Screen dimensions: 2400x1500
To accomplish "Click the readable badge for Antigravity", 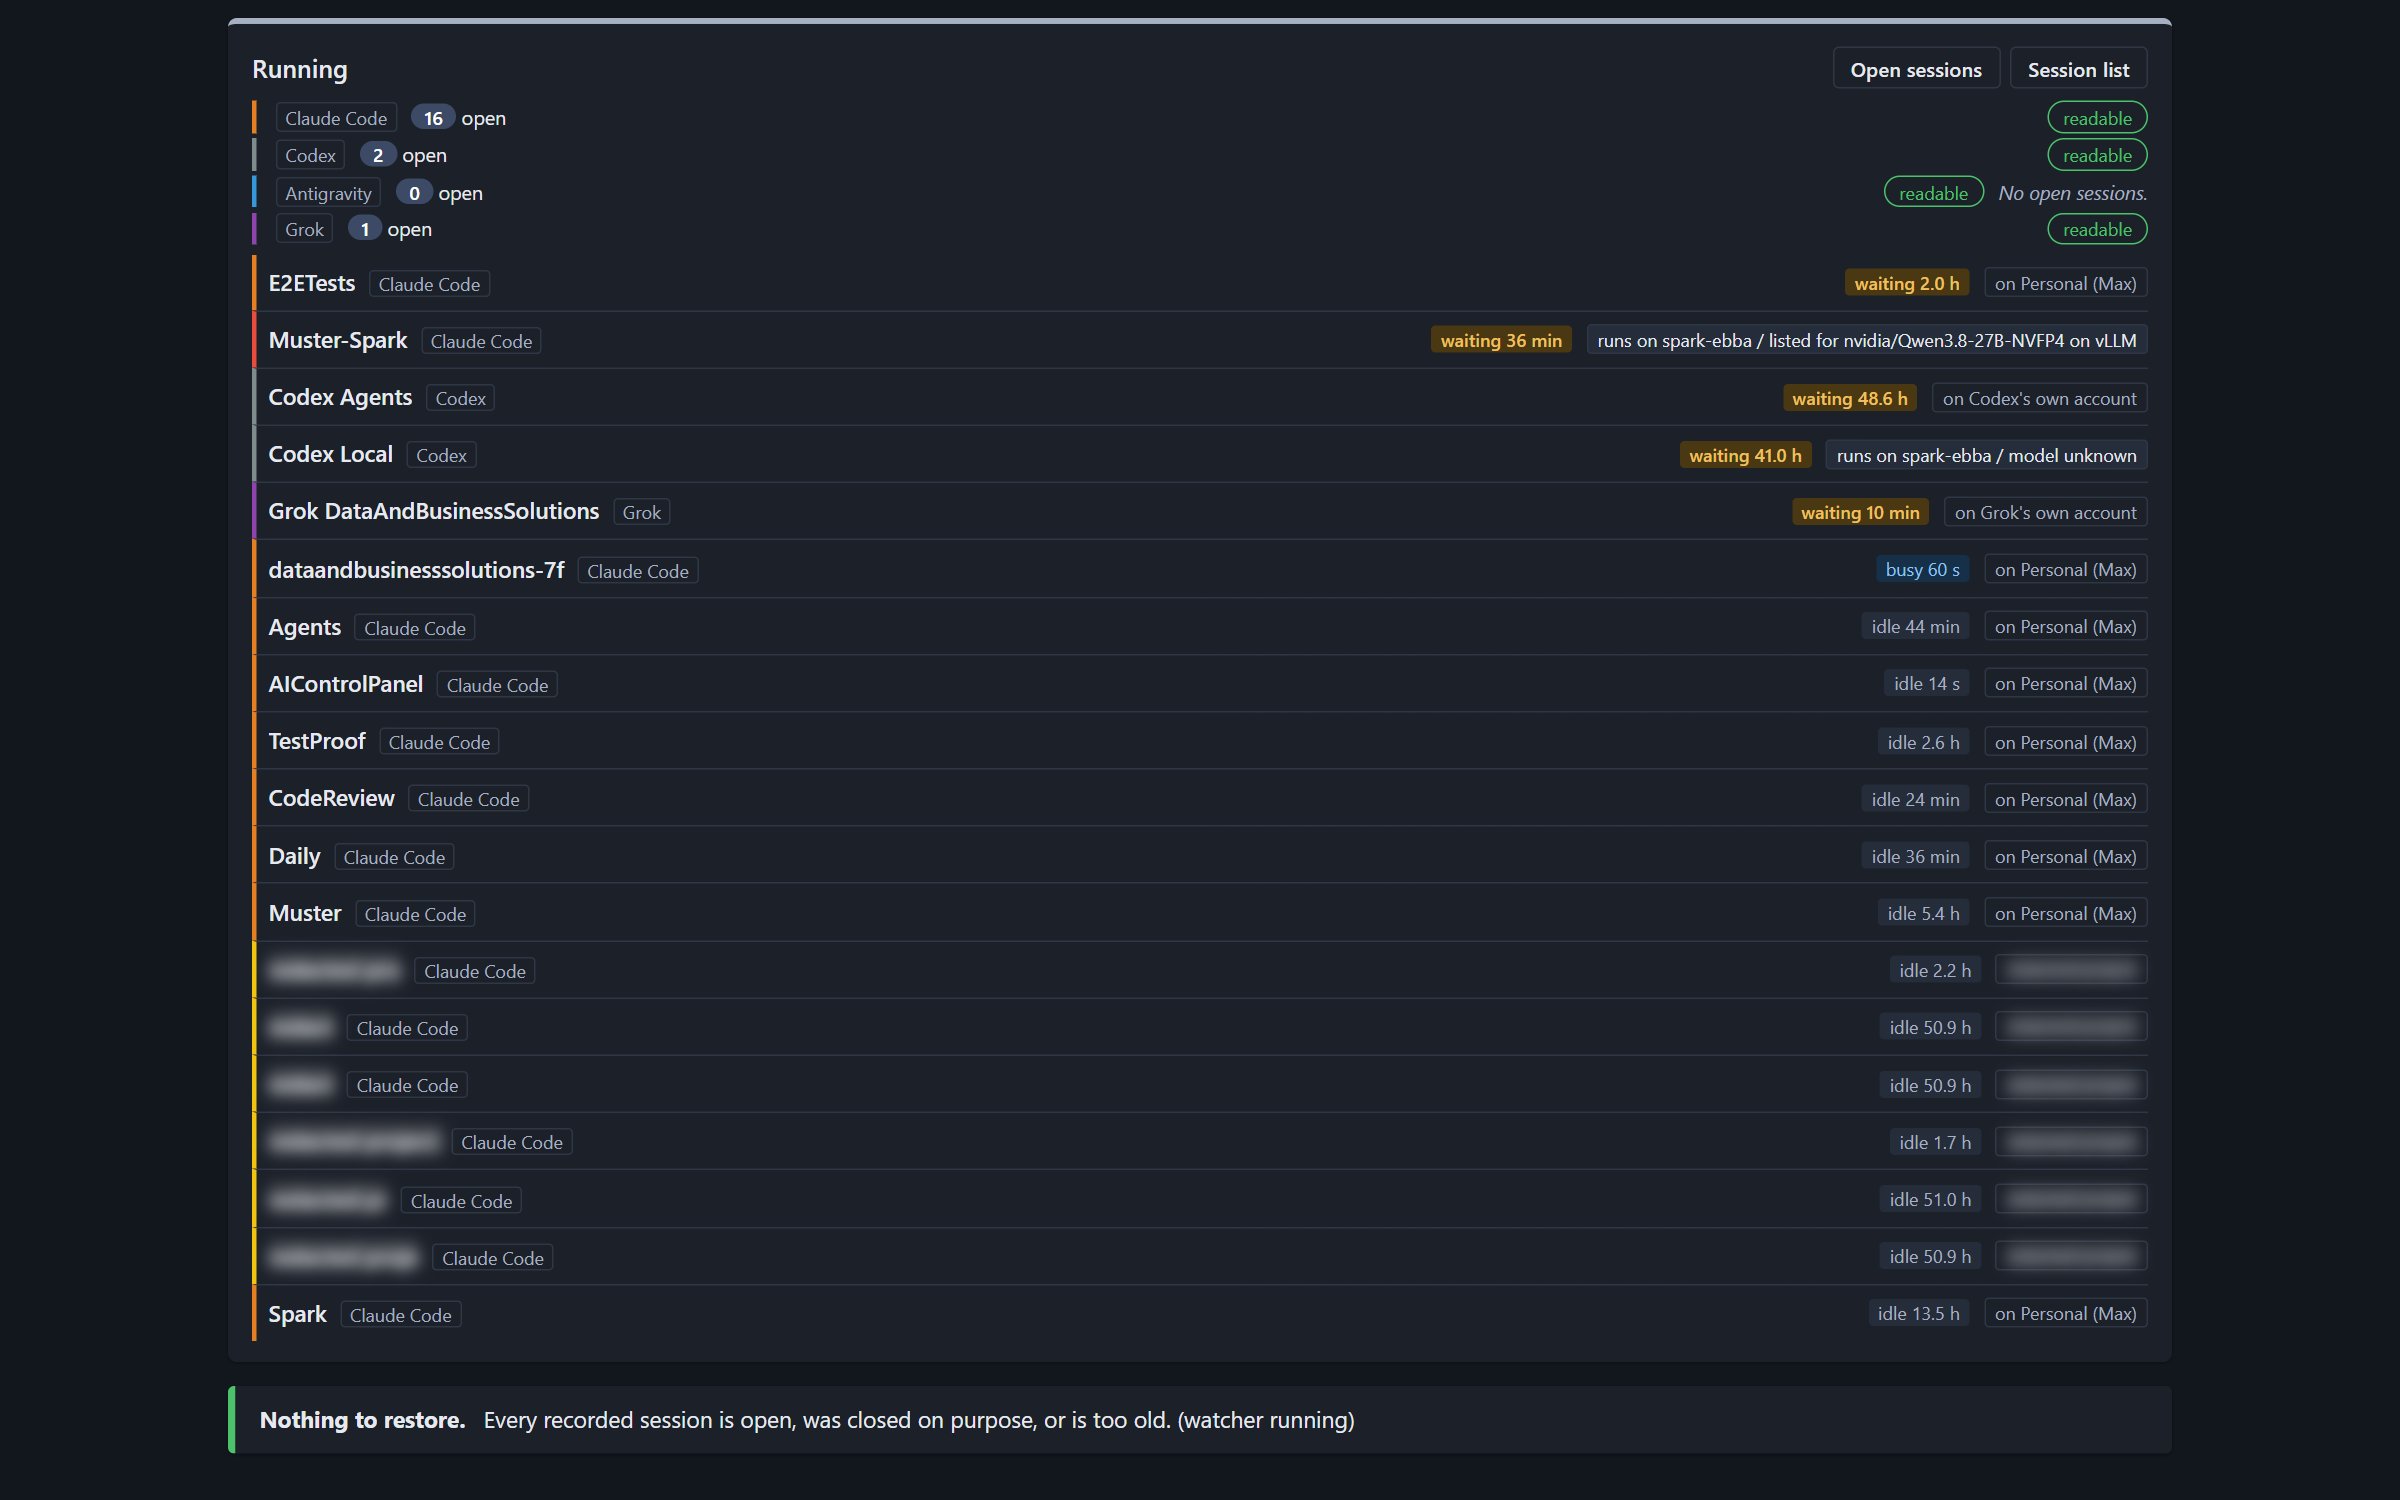I will click(x=1933, y=193).
